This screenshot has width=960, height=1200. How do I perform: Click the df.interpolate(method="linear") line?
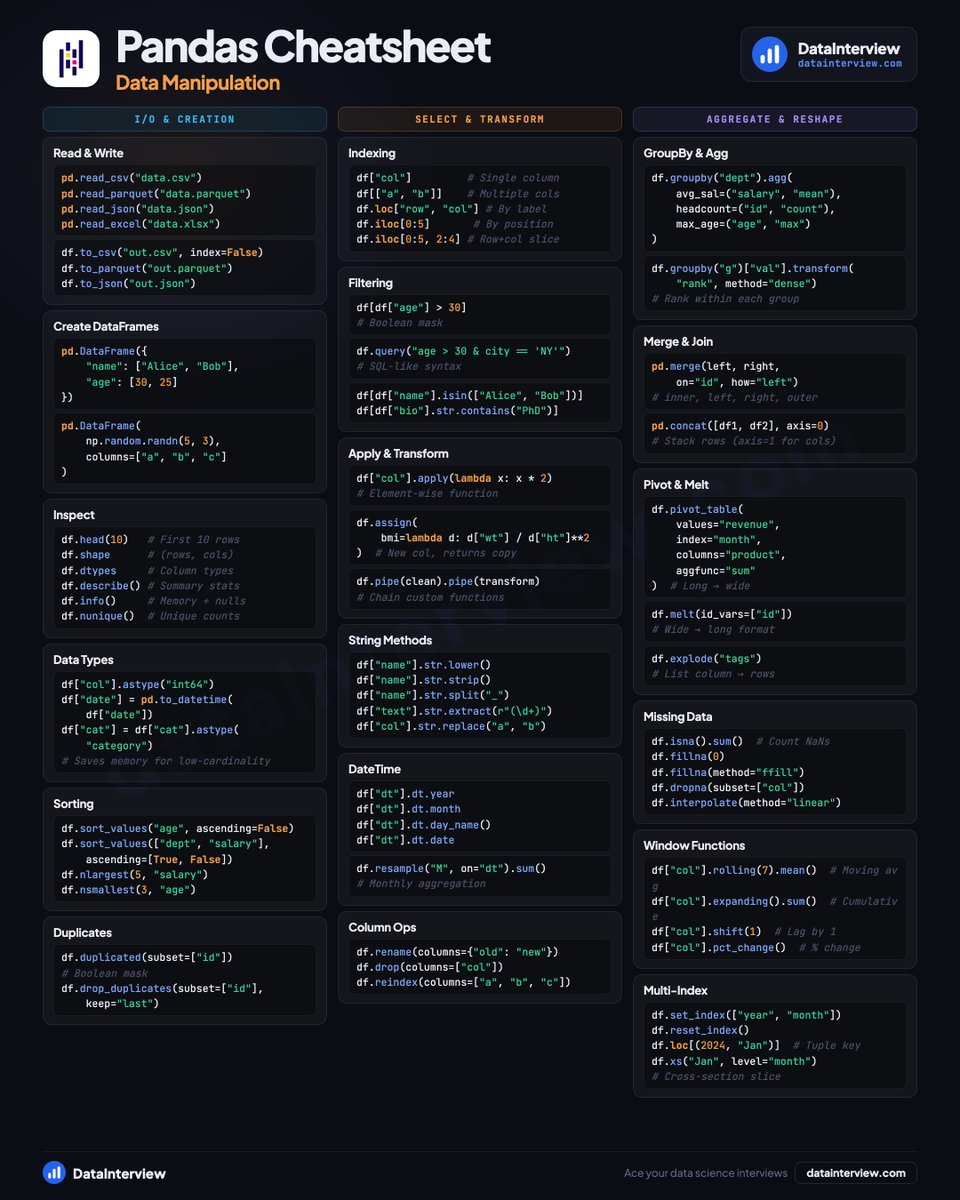tap(746, 802)
